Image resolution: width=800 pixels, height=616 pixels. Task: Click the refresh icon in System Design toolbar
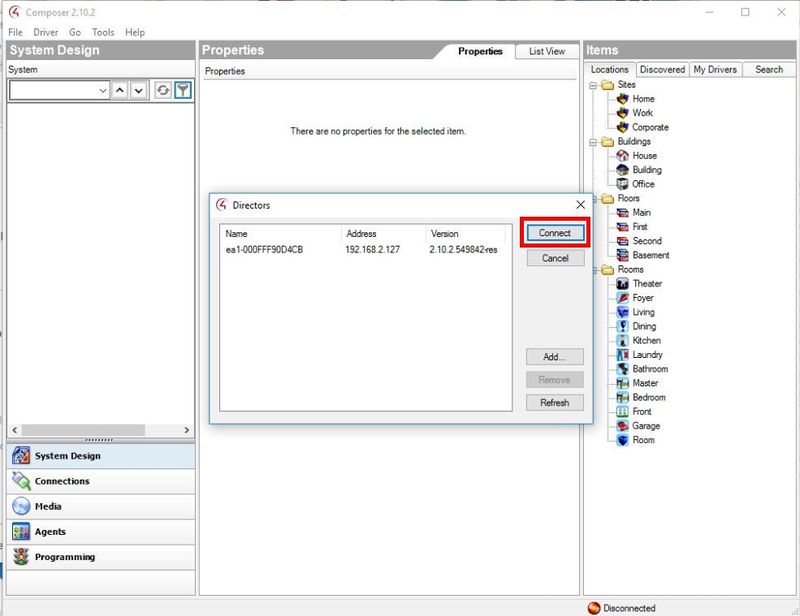point(163,90)
